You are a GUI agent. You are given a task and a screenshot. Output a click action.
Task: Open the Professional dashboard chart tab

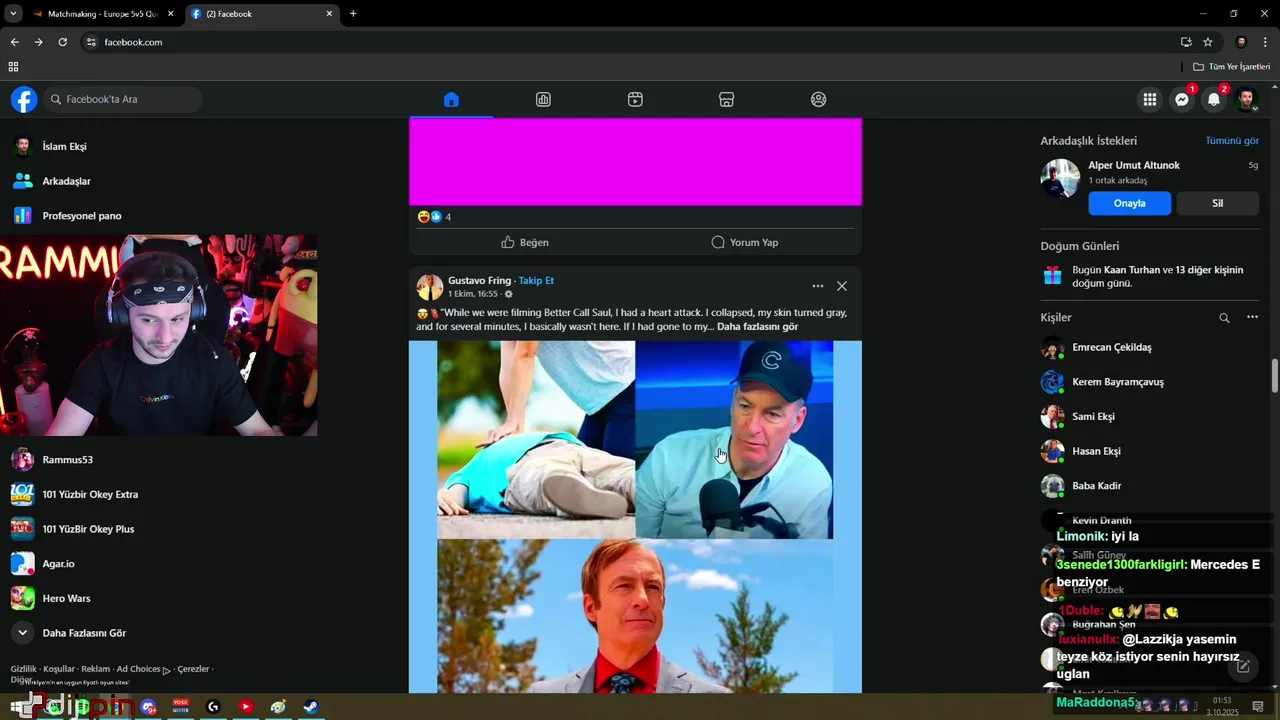tap(543, 99)
